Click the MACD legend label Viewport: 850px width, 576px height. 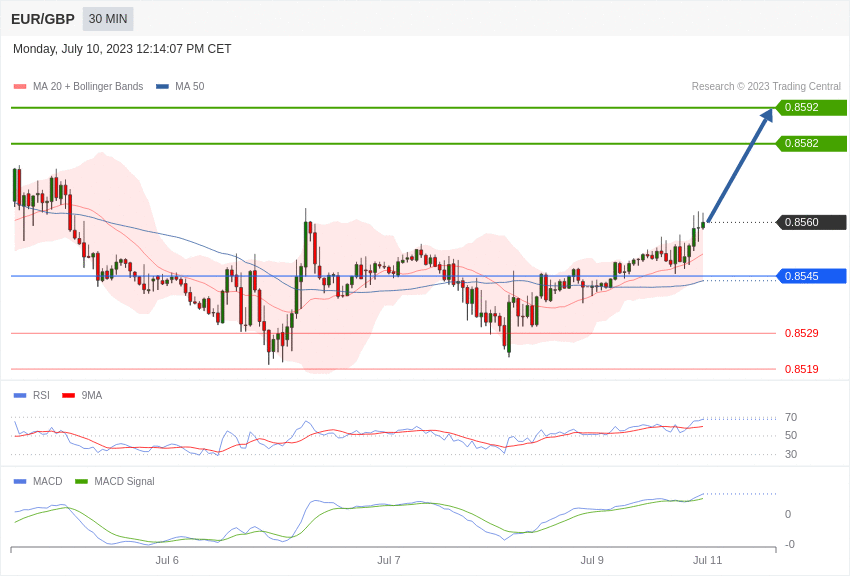pyautogui.click(x=48, y=482)
